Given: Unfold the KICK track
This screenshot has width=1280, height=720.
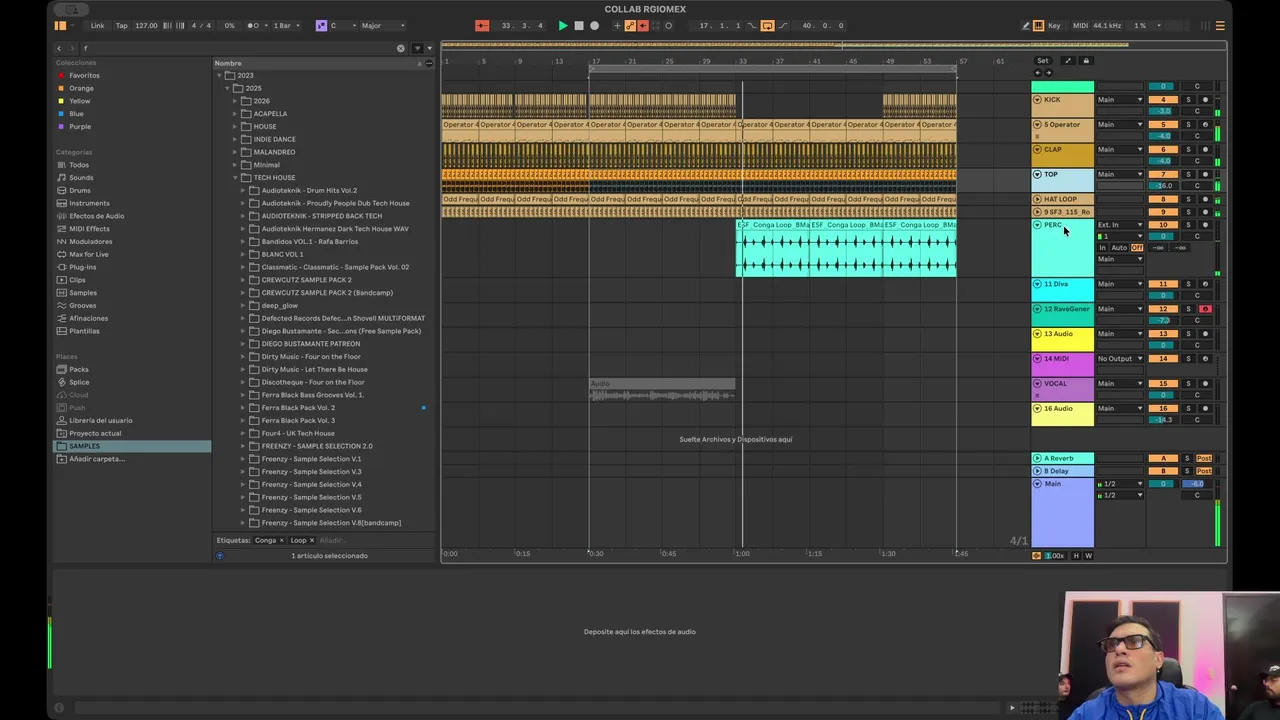Looking at the screenshot, I should click(1037, 100).
